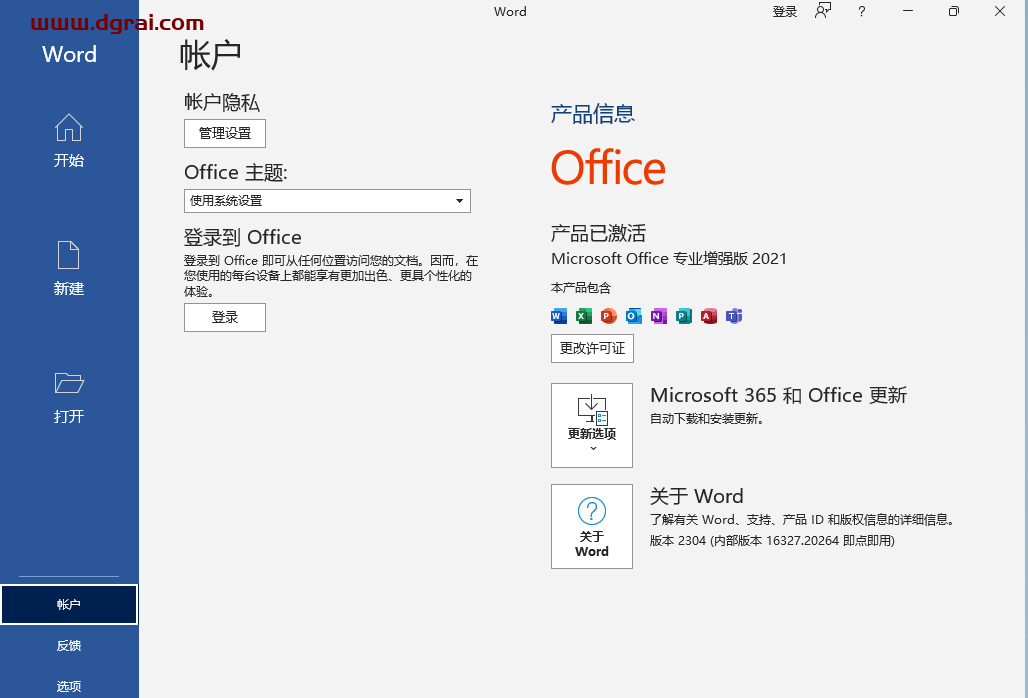Click the Excel icon in product list
The image size is (1028, 698).
[x=583, y=316]
